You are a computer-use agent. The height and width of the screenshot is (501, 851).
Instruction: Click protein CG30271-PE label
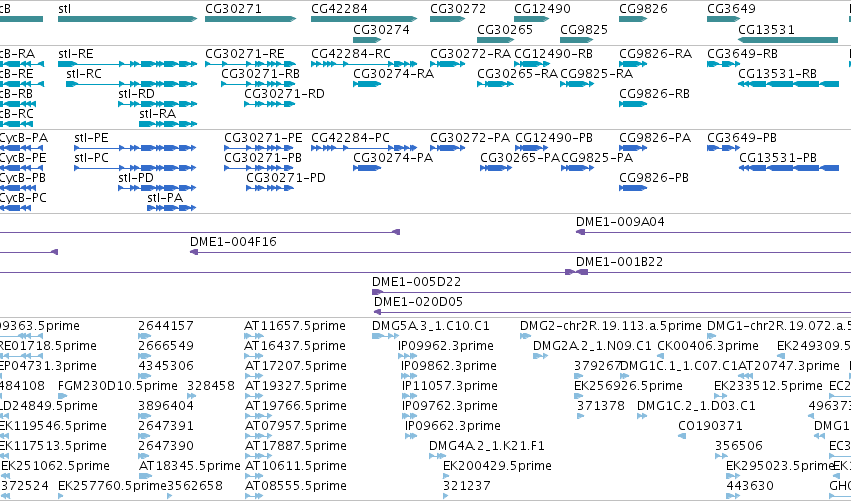coord(263,138)
